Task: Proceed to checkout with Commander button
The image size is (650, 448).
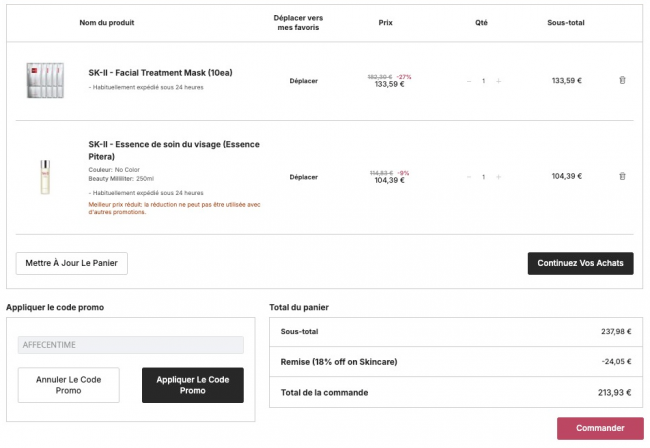Action: point(600,428)
